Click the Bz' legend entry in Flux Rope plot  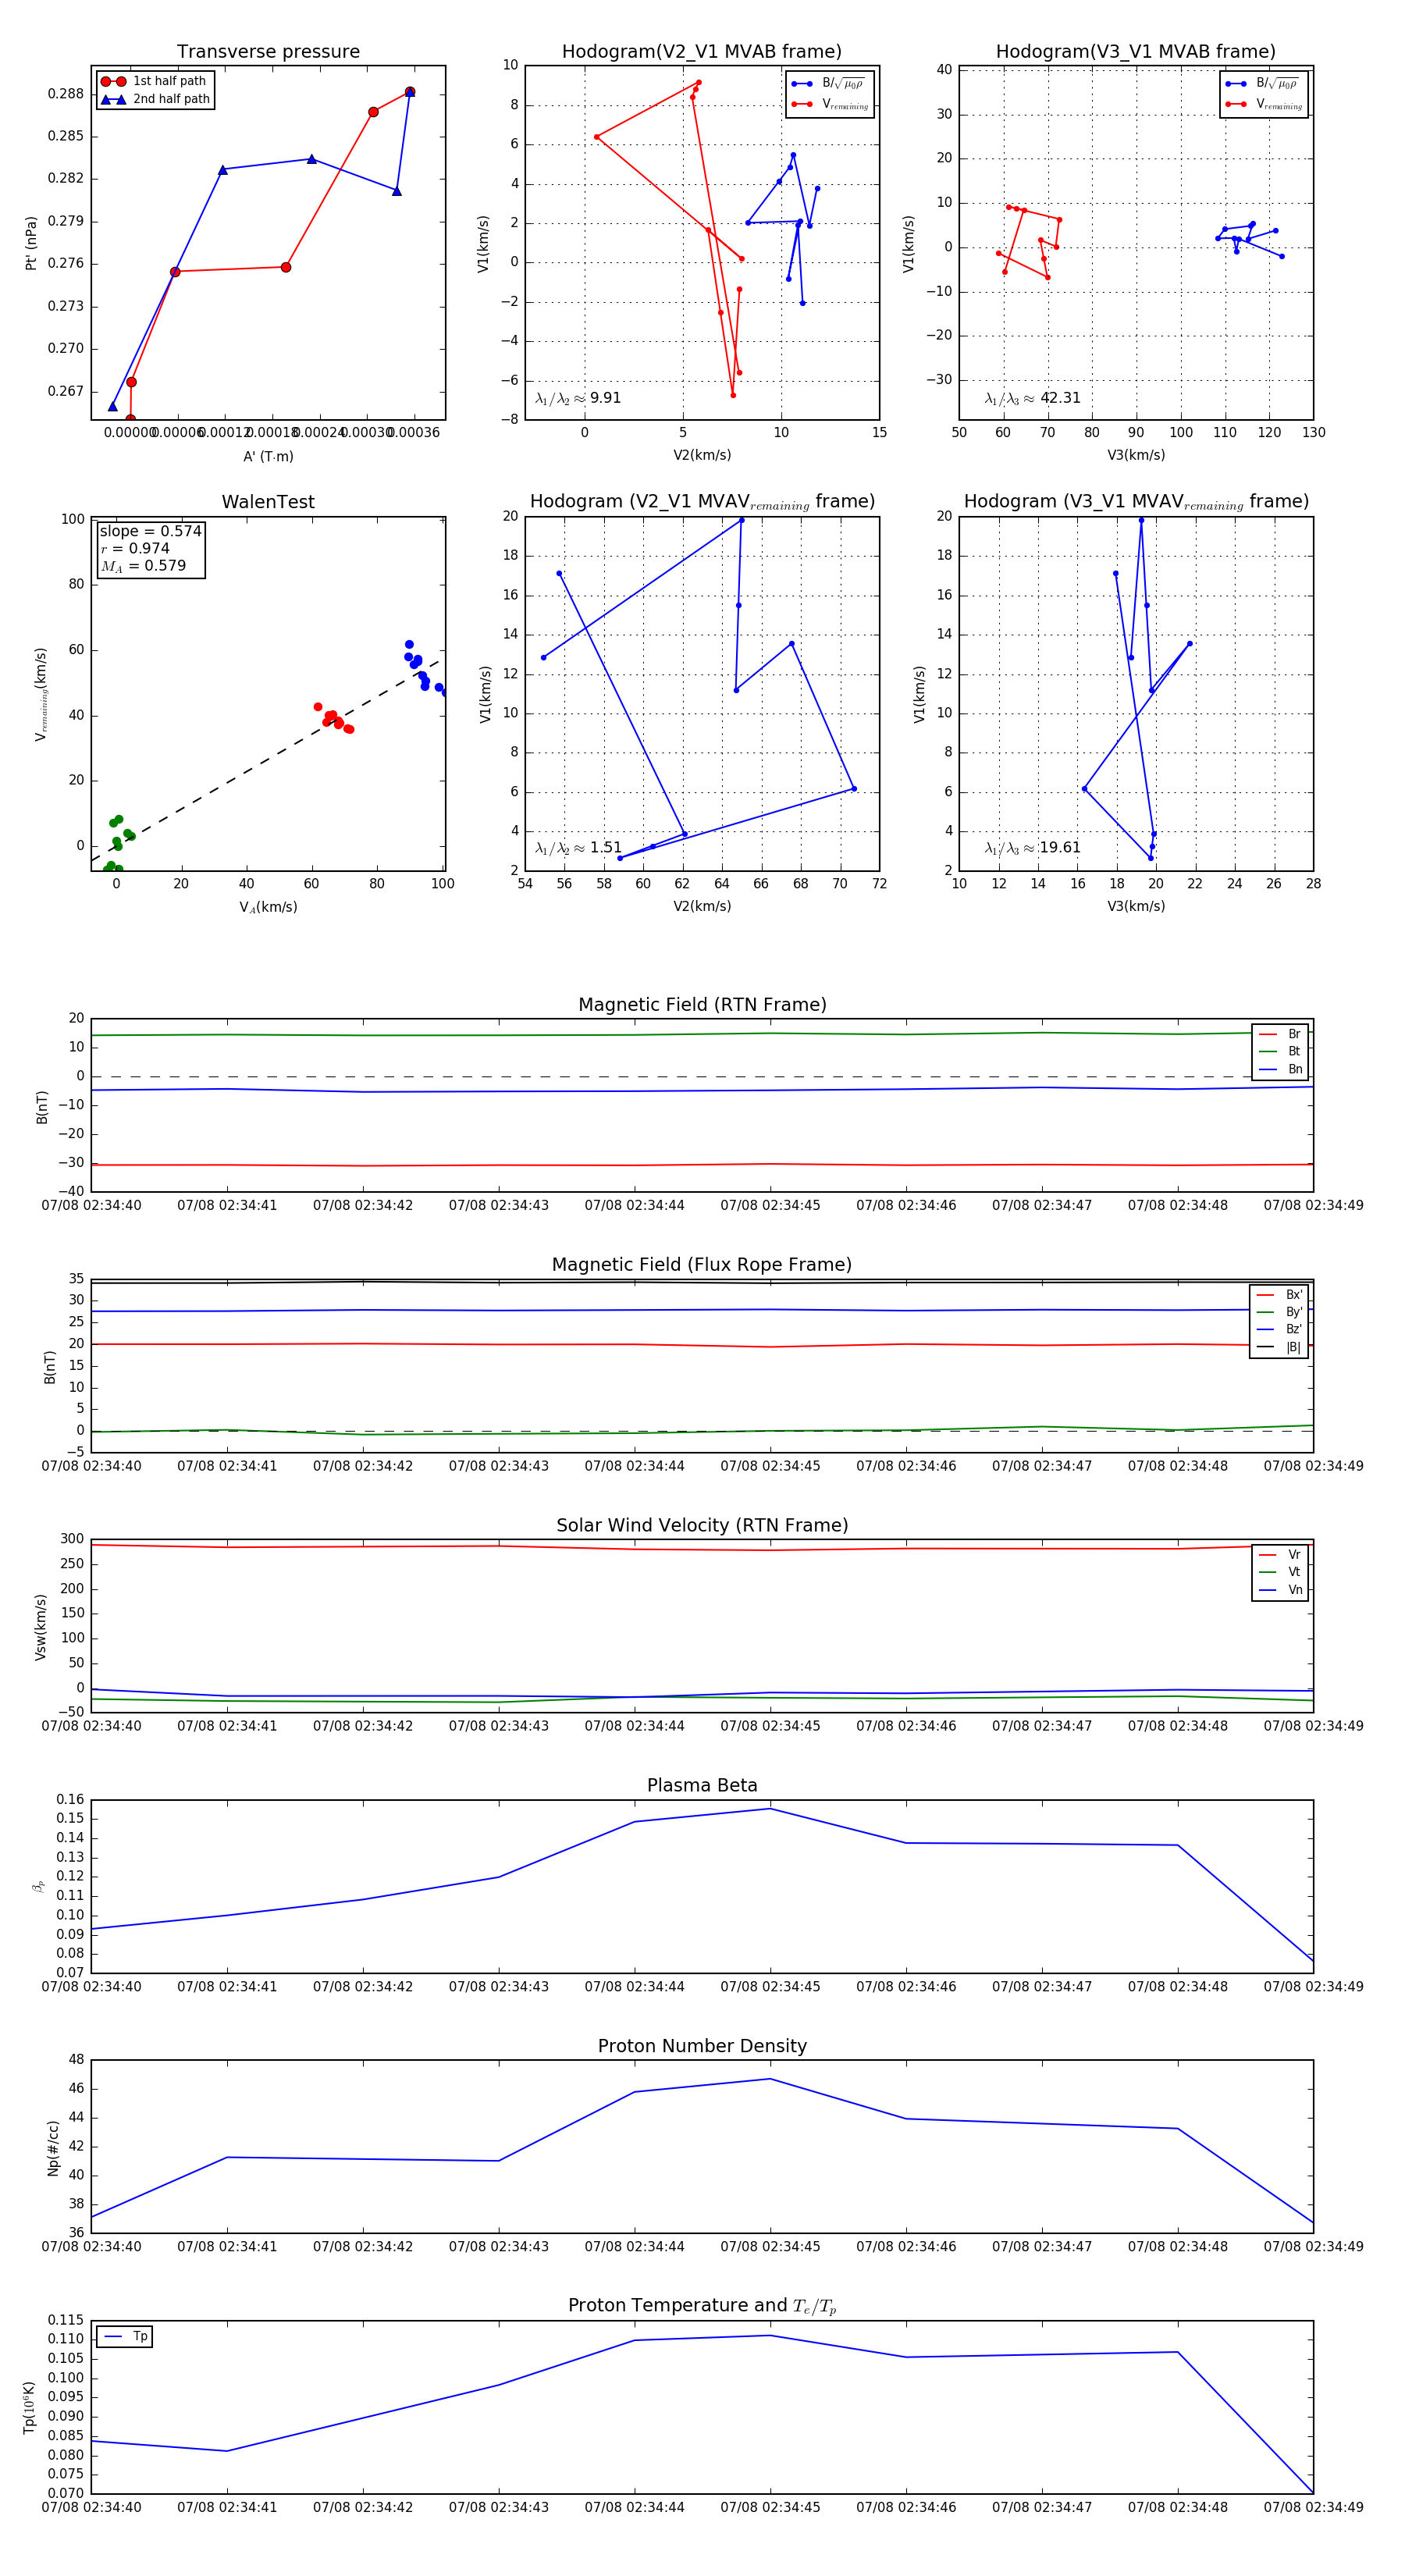tap(1280, 1329)
